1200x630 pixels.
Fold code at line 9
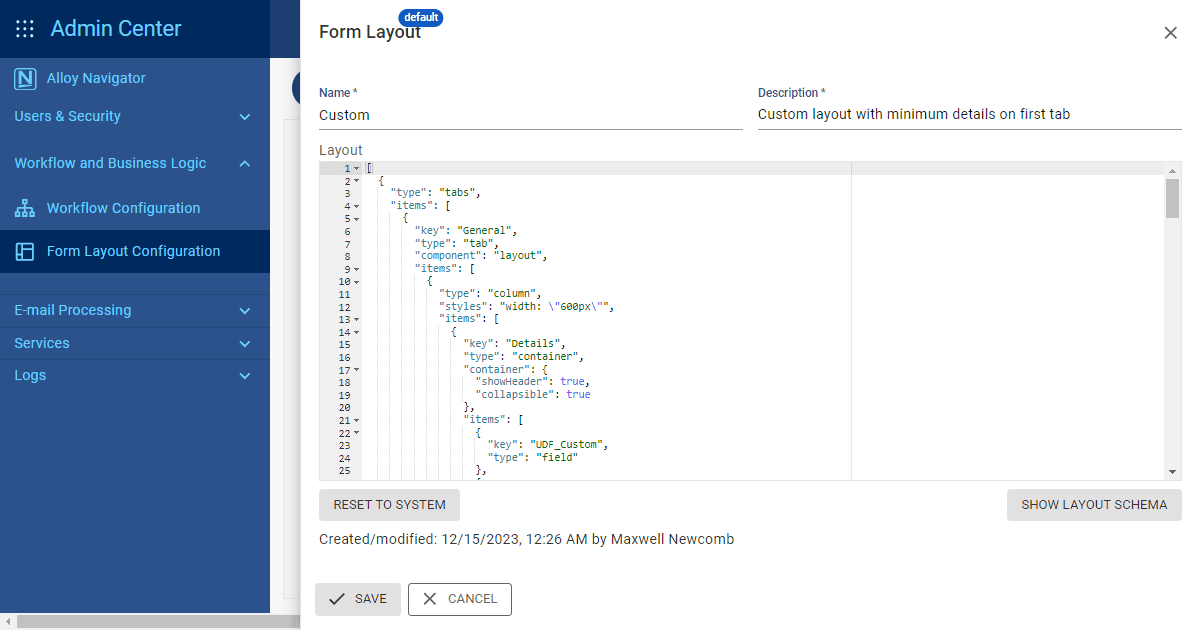(x=357, y=269)
